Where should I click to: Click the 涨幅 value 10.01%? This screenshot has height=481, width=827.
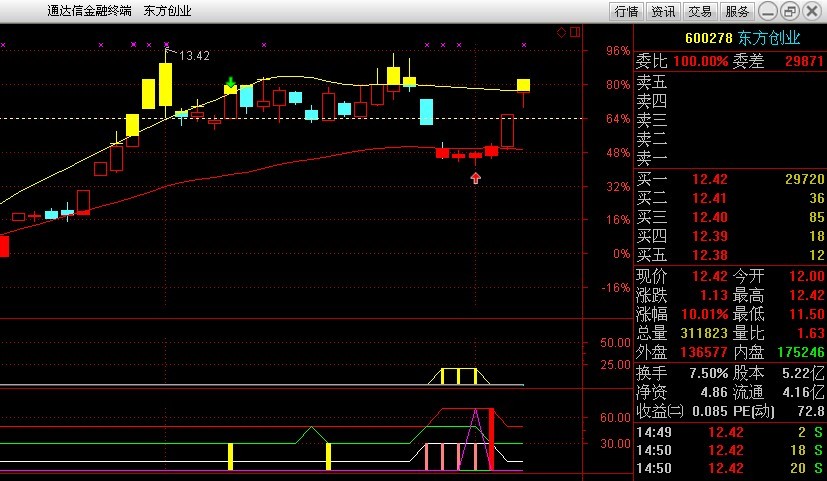(704, 315)
